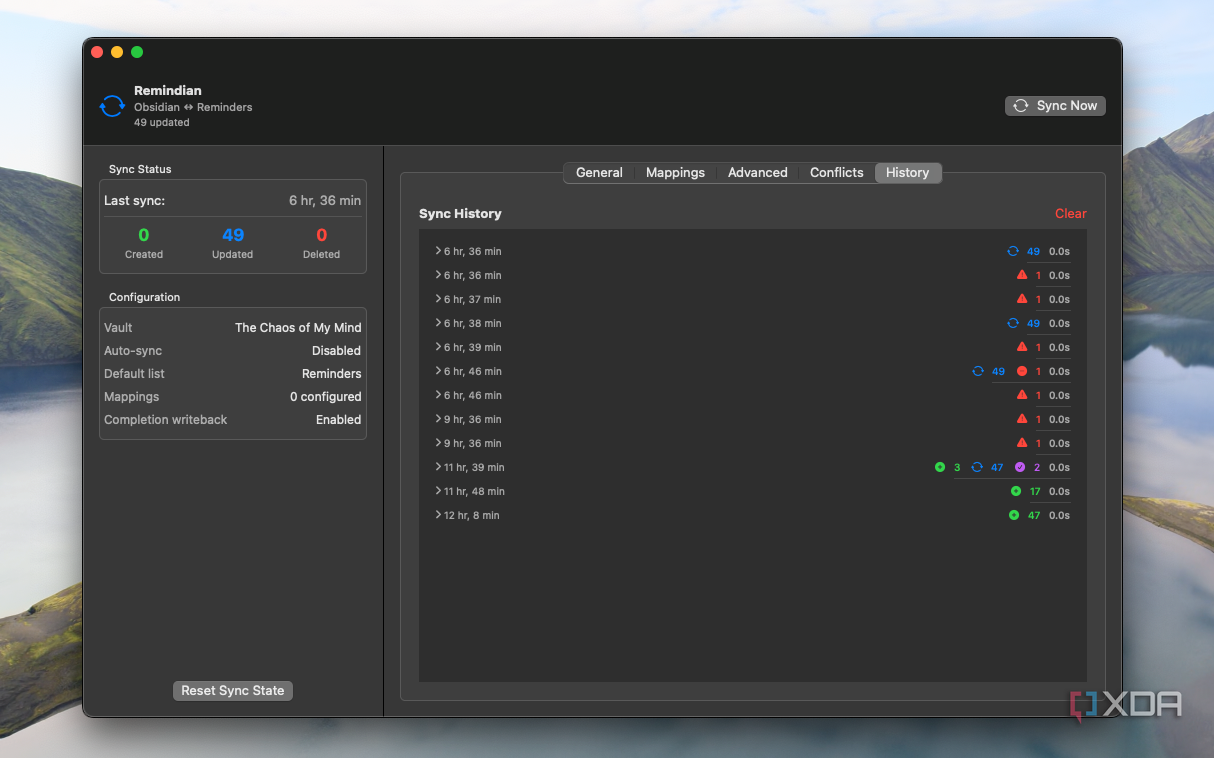Click red circle icon in the 6 hr, 46 min row
Image resolution: width=1214 pixels, height=758 pixels.
coord(1022,371)
